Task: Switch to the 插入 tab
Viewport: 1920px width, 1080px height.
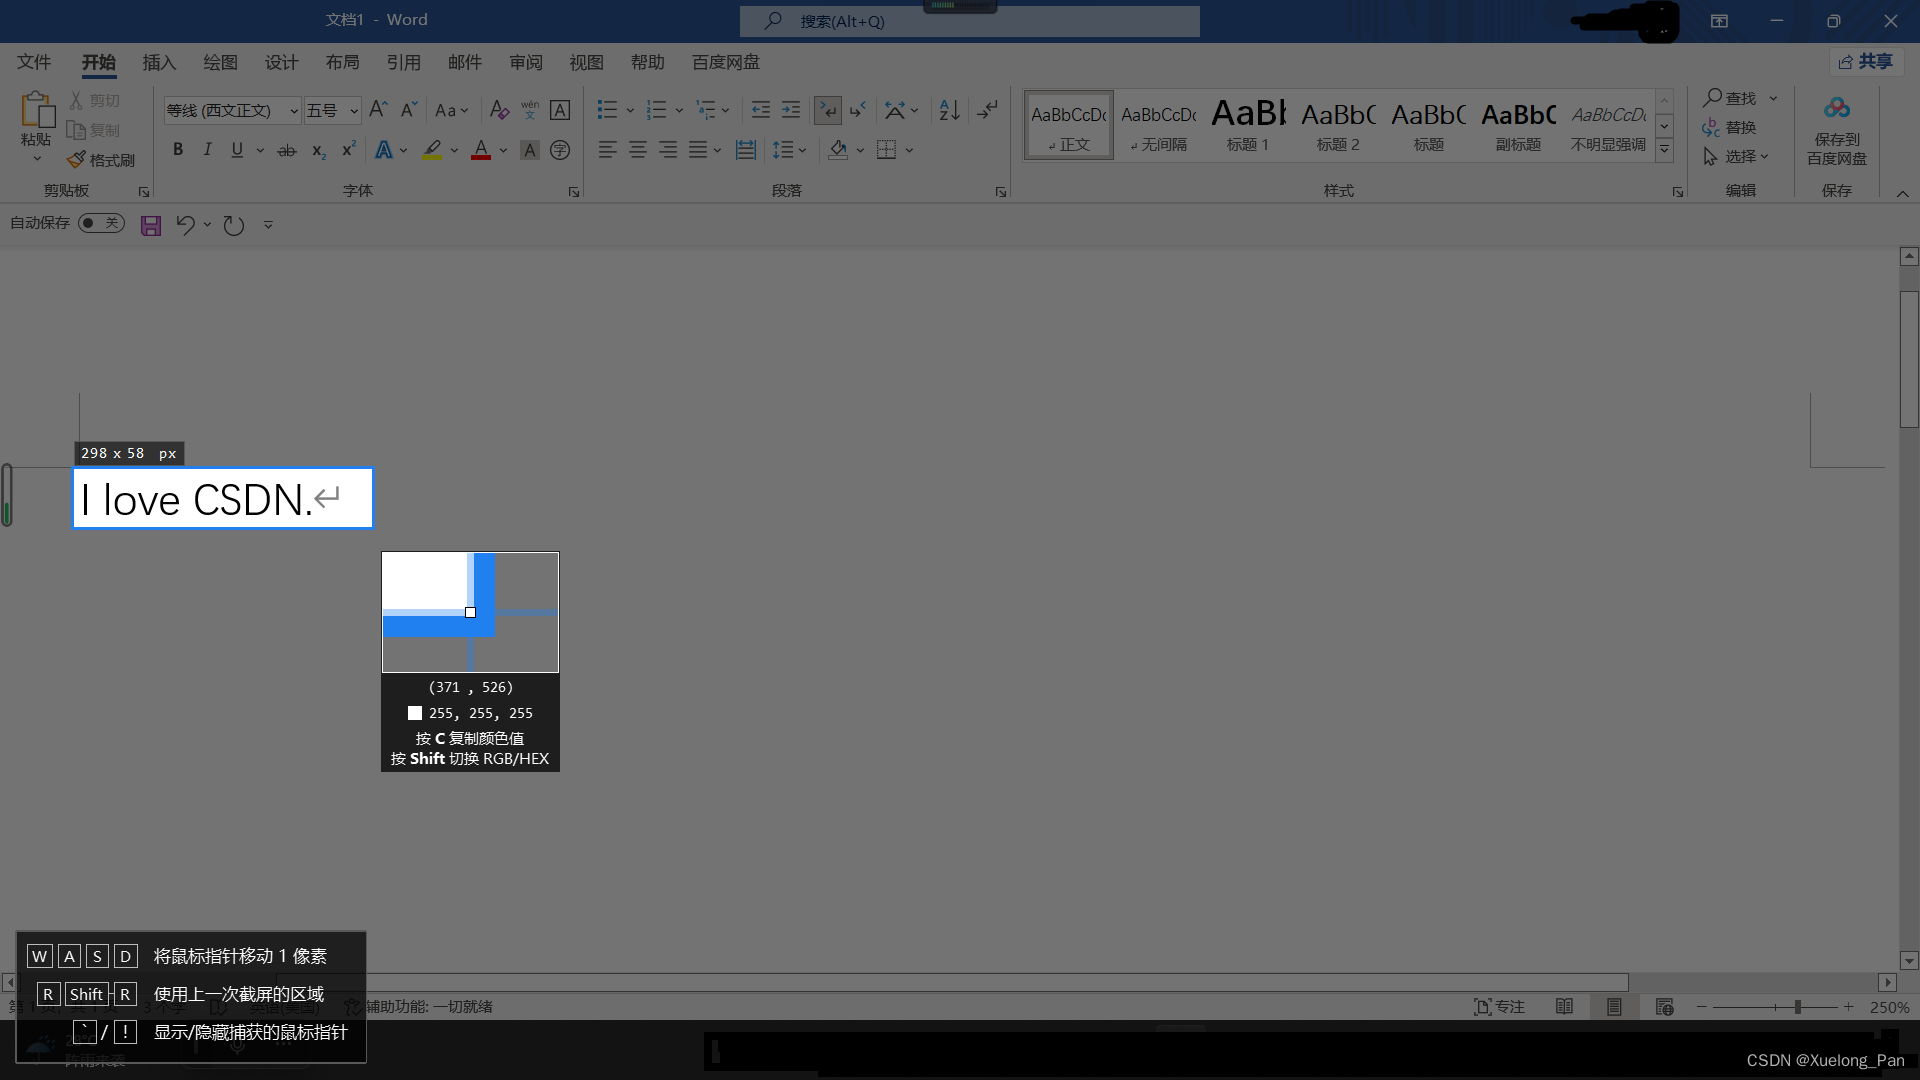Action: [x=159, y=62]
